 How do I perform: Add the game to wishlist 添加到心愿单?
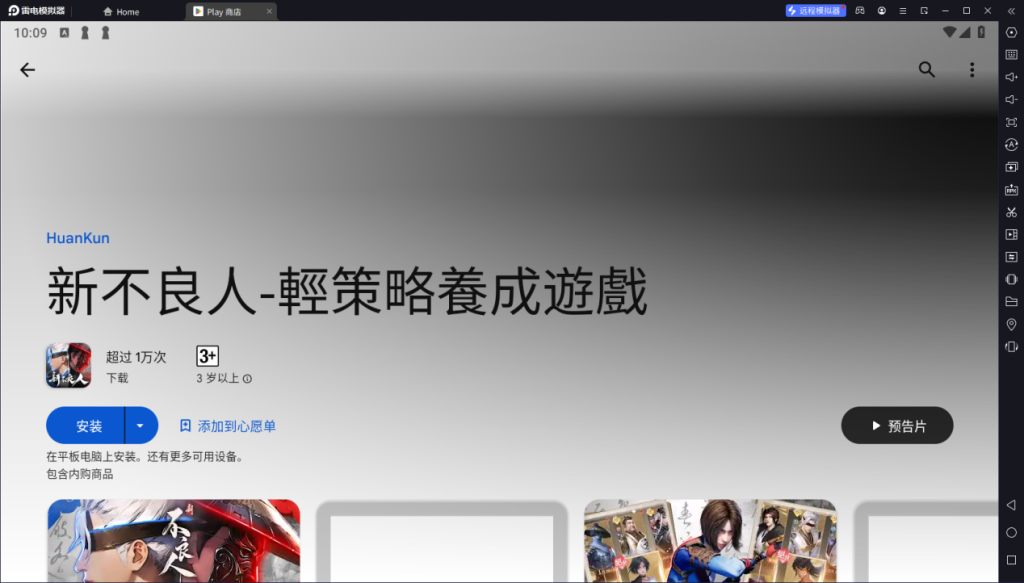pyautogui.click(x=228, y=426)
